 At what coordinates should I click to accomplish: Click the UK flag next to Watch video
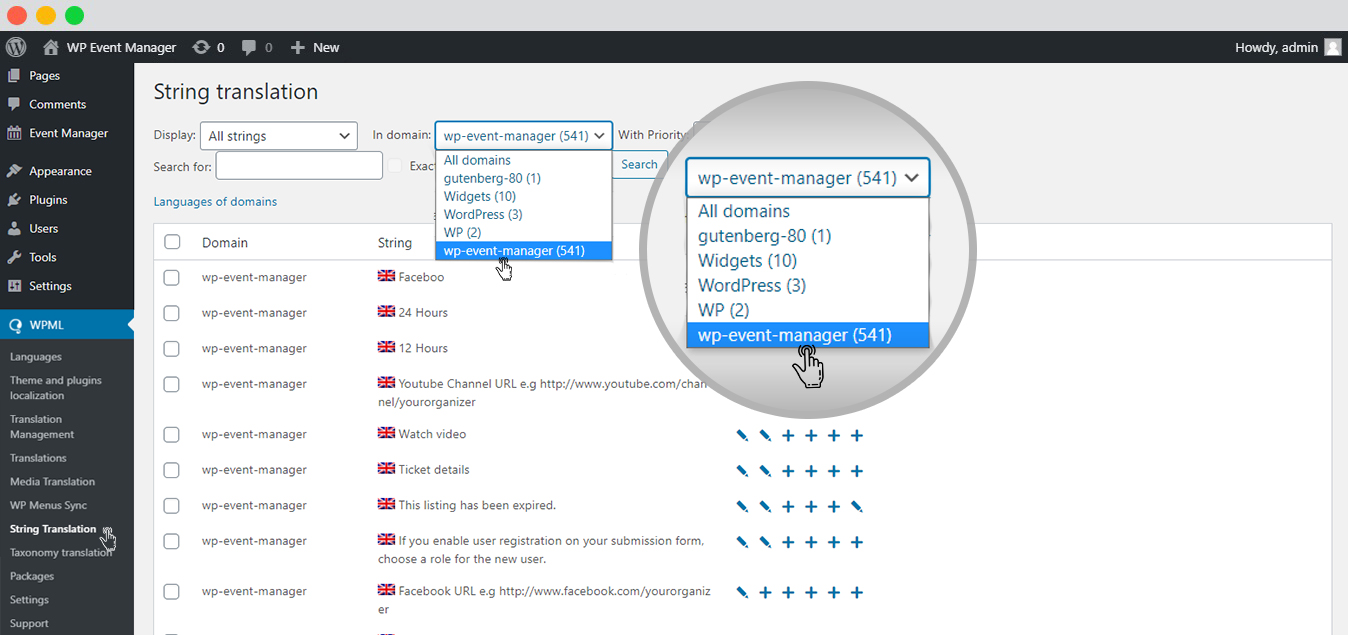point(386,433)
